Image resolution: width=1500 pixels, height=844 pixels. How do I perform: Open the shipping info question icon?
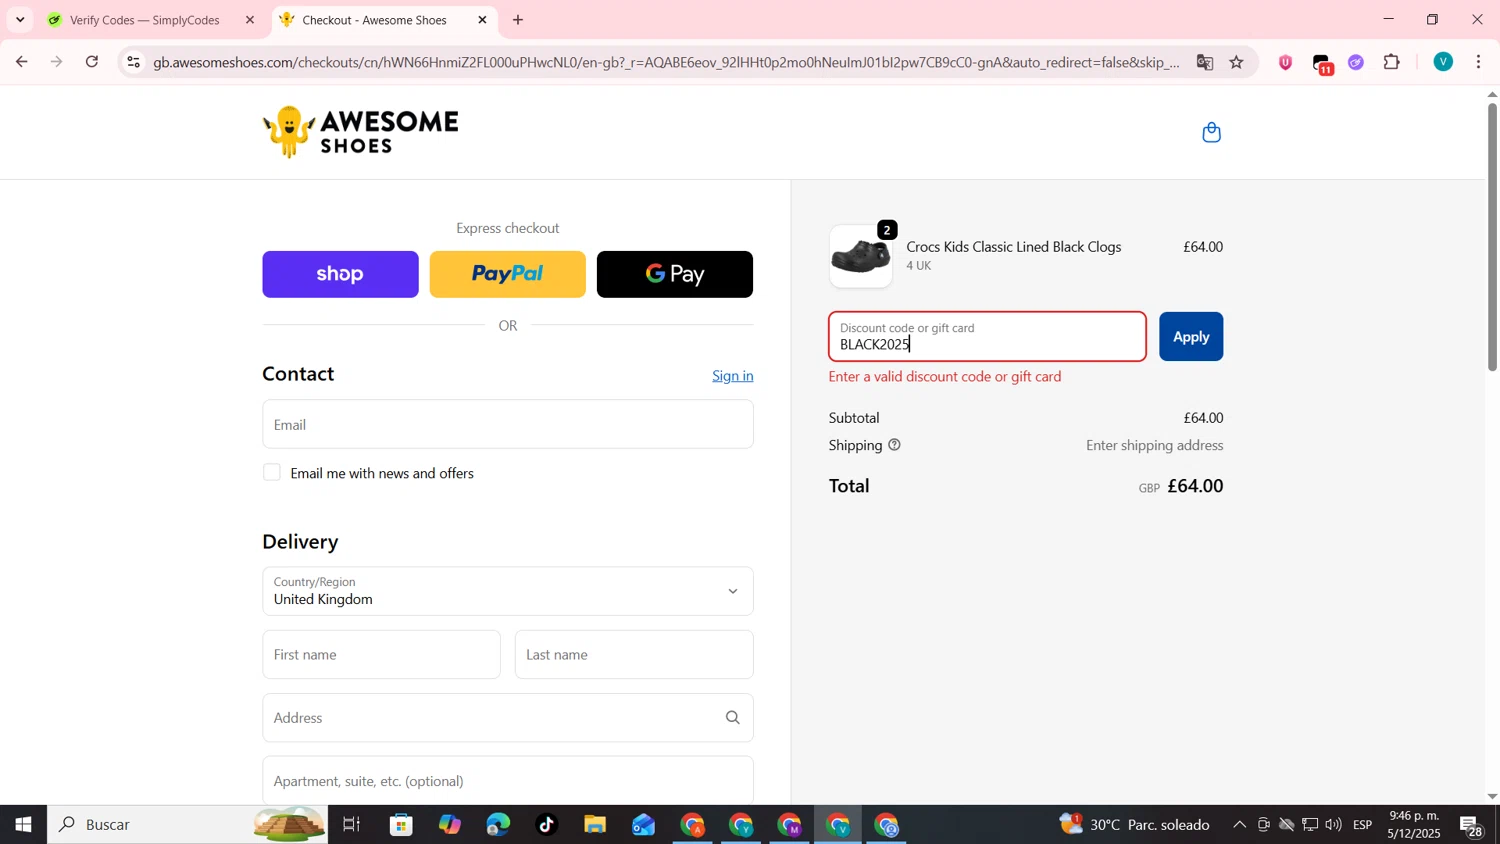[x=894, y=445]
